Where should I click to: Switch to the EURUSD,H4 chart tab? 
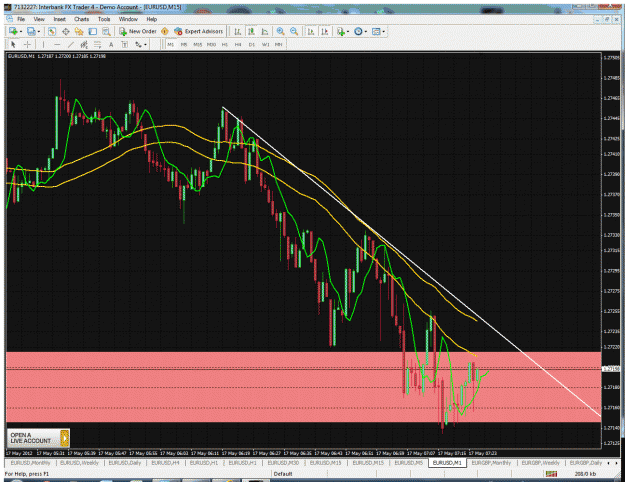165,463
